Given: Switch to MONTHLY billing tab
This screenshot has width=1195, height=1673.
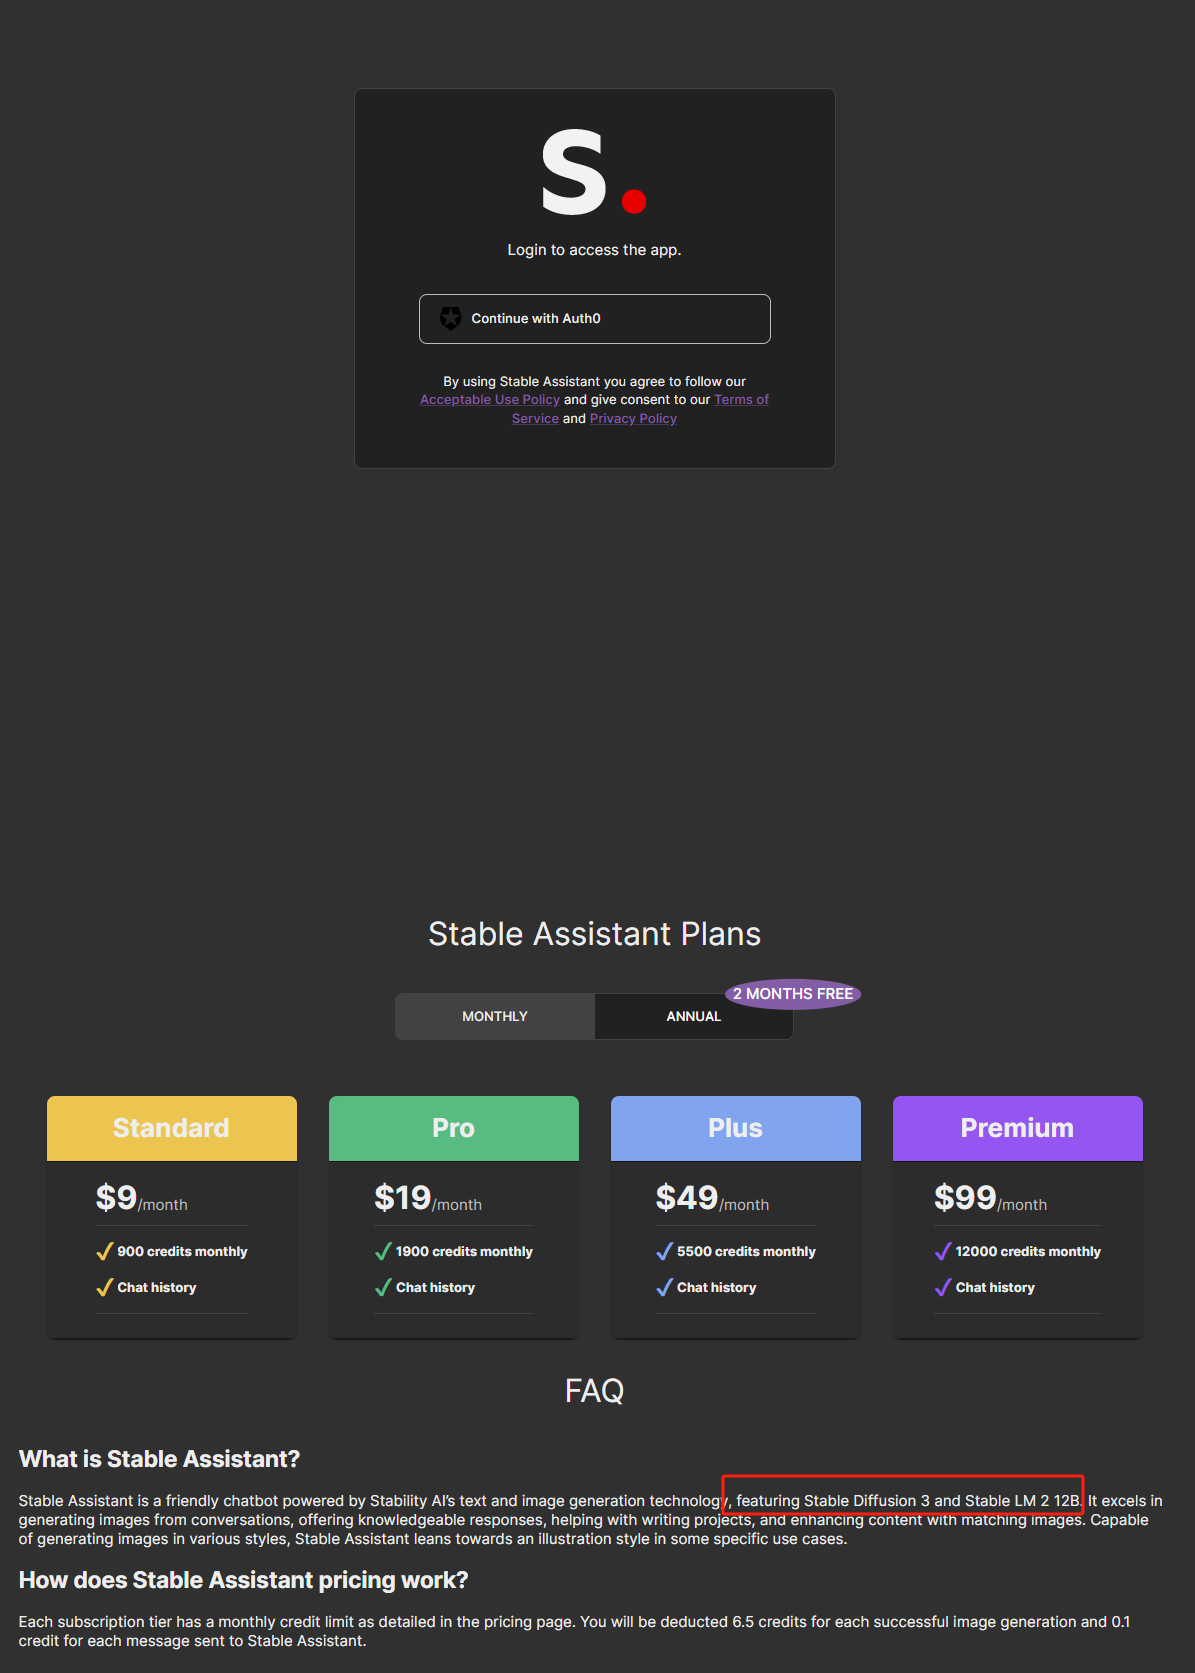Looking at the screenshot, I should coord(495,1016).
